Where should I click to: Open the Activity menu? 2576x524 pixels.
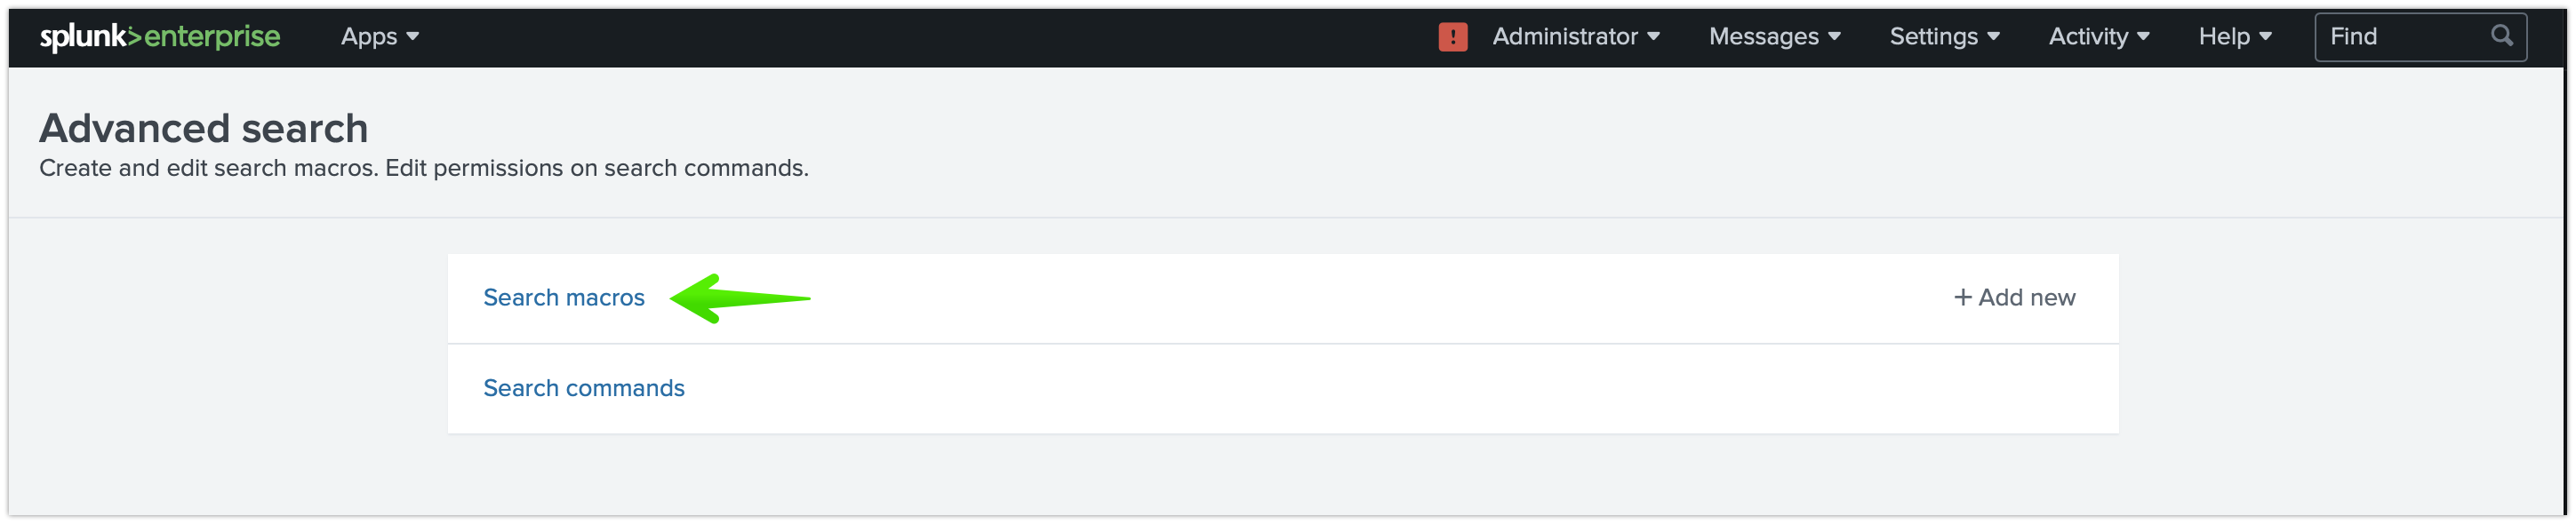pos(2098,37)
